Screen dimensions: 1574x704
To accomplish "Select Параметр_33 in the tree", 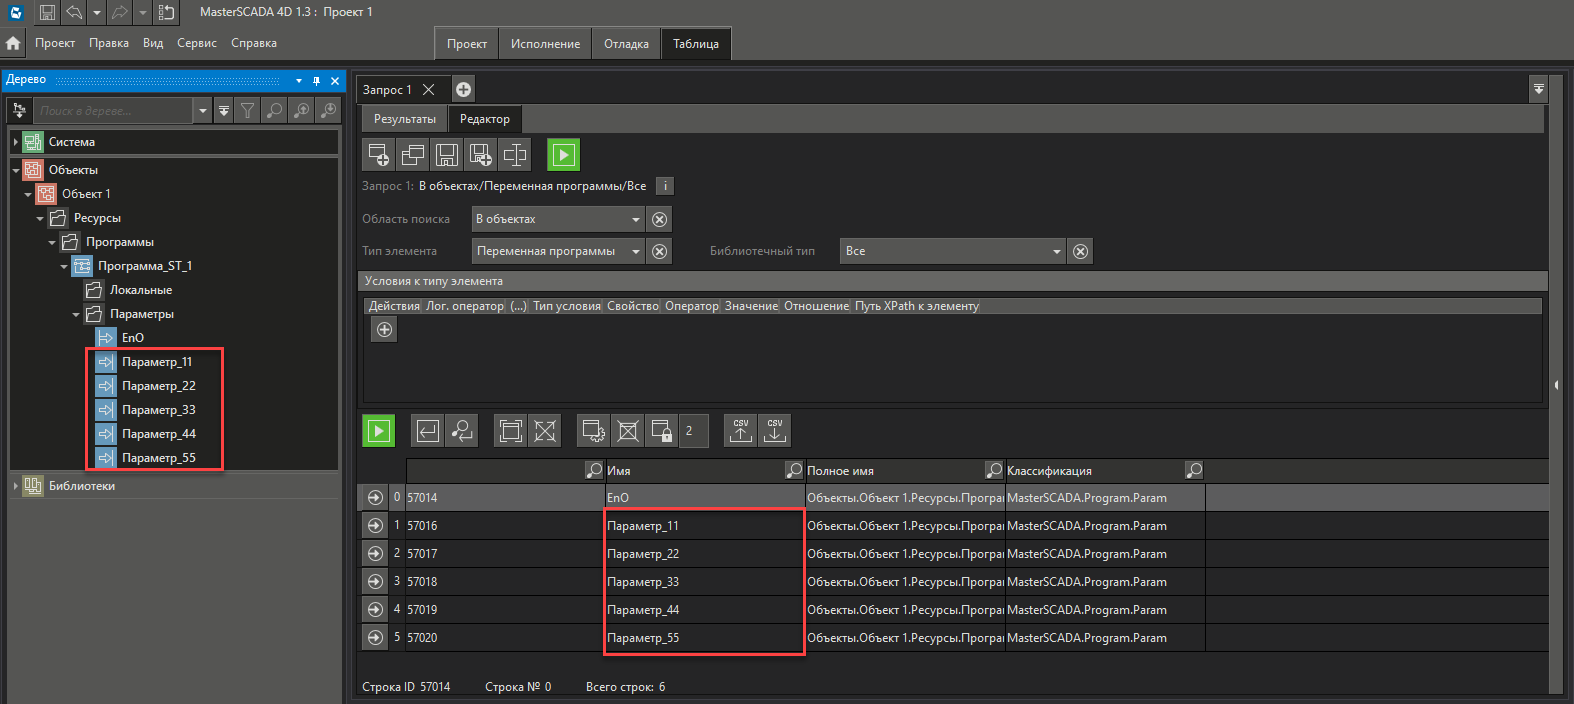I will coord(158,410).
